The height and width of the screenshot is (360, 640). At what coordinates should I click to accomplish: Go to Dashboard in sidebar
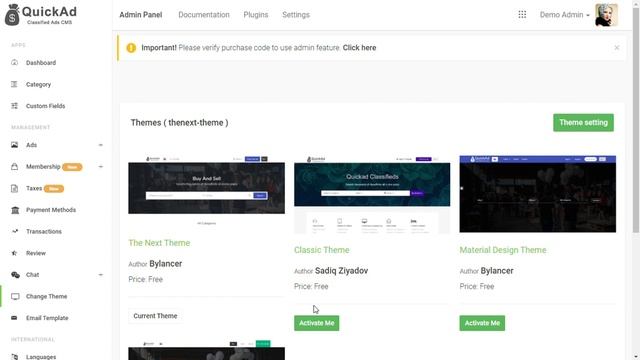click(41, 63)
